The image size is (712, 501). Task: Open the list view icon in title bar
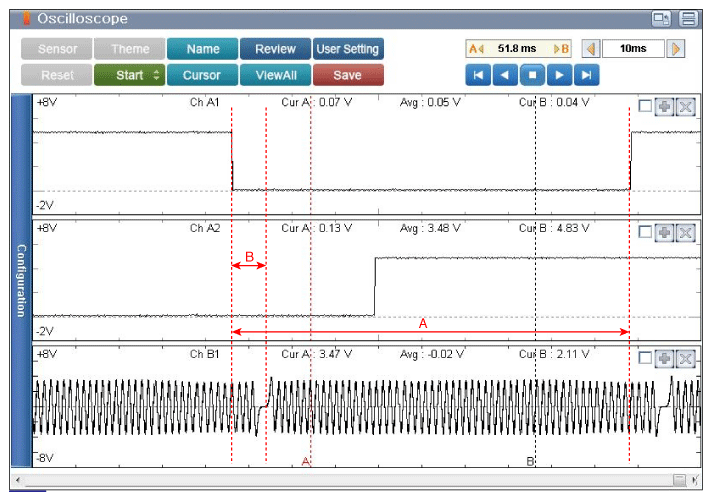688,19
